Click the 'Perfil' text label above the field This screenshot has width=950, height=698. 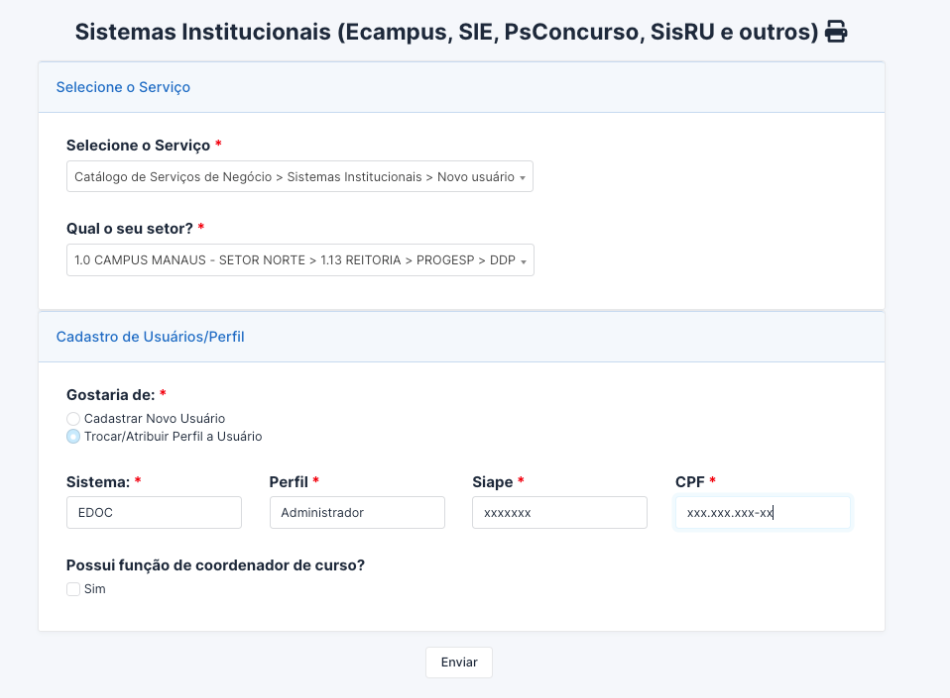pos(289,482)
